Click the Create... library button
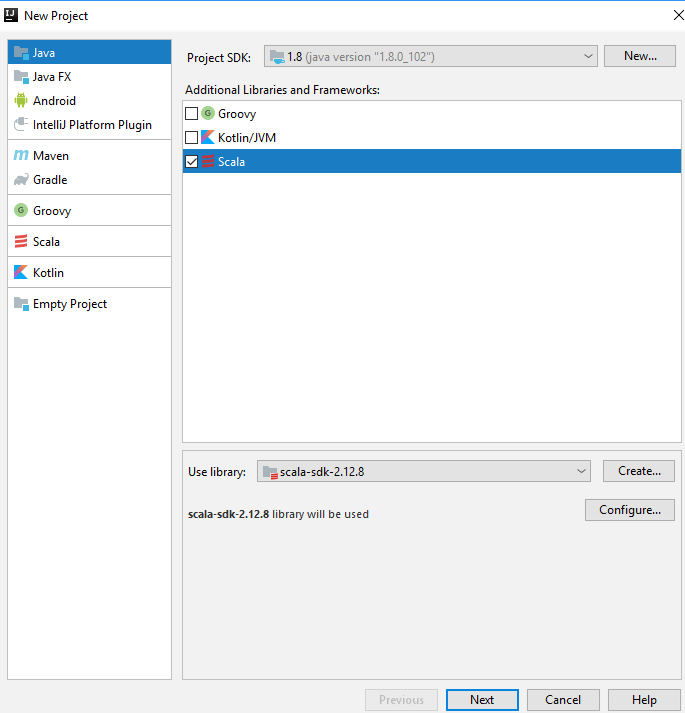685x713 pixels. tap(638, 471)
